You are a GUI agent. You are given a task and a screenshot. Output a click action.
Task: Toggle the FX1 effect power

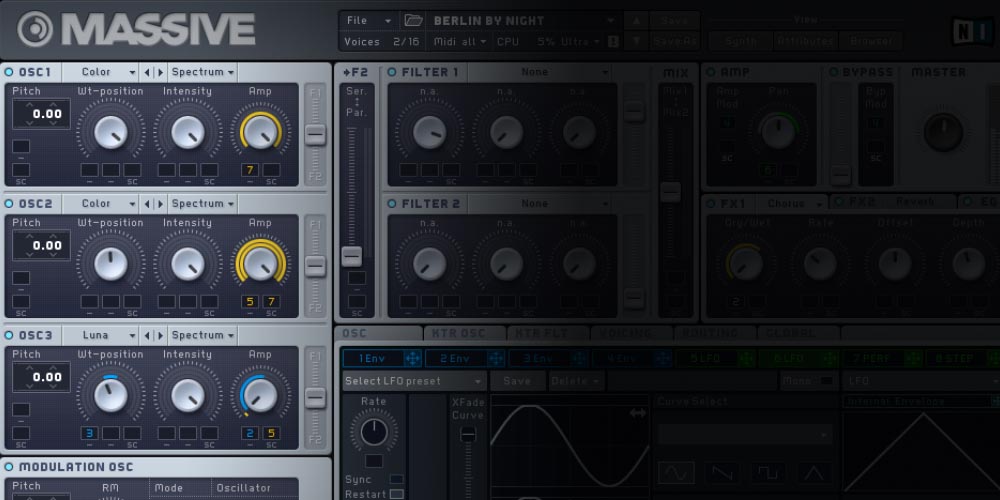[x=710, y=204]
